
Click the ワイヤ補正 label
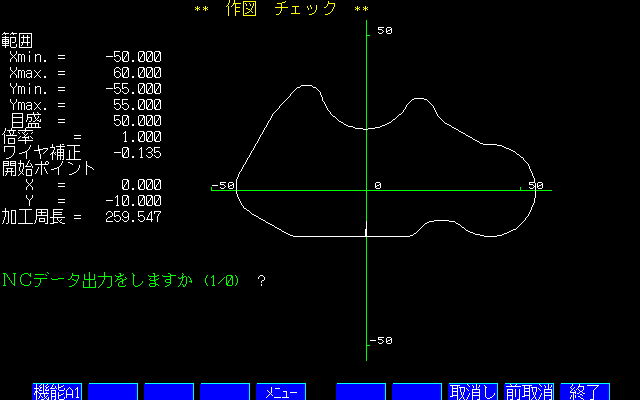(42, 153)
